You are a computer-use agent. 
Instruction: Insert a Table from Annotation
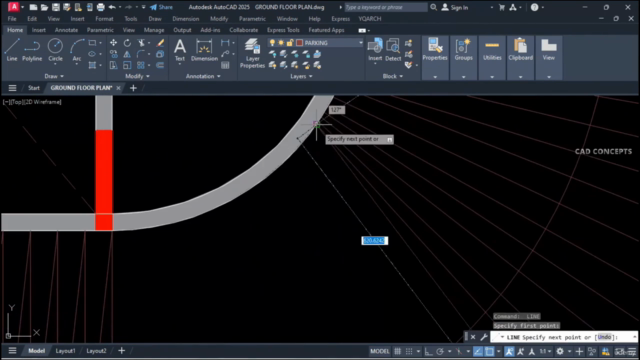click(x=225, y=65)
